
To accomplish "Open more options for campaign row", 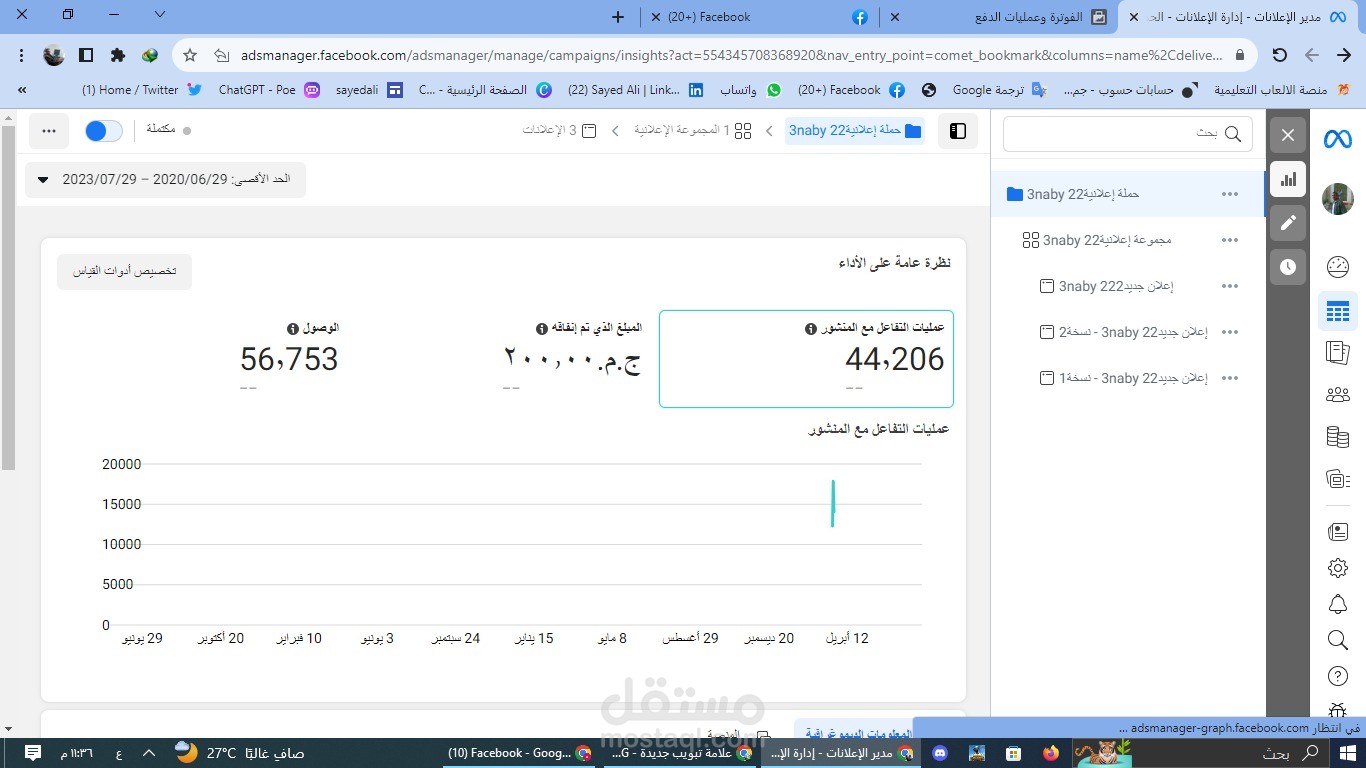I will pos(1230,194).
